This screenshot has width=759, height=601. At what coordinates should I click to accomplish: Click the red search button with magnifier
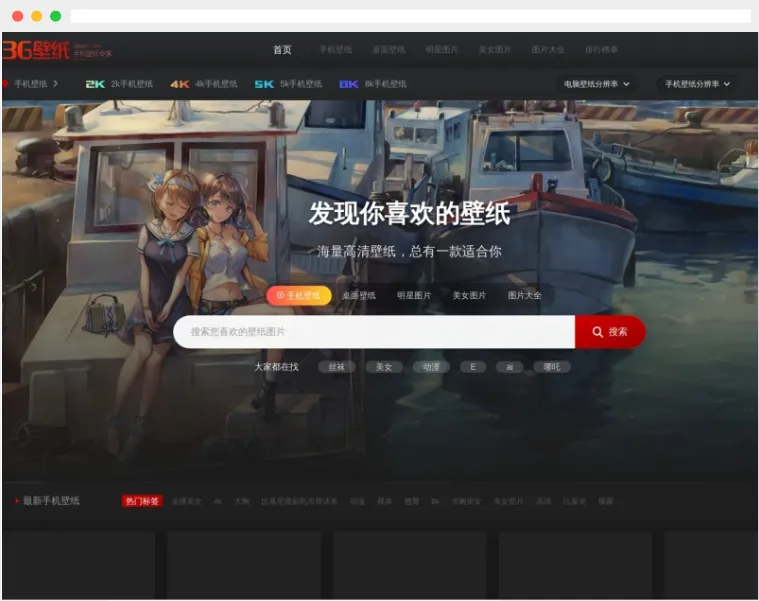pyautogui.click(x=610, y=332)
